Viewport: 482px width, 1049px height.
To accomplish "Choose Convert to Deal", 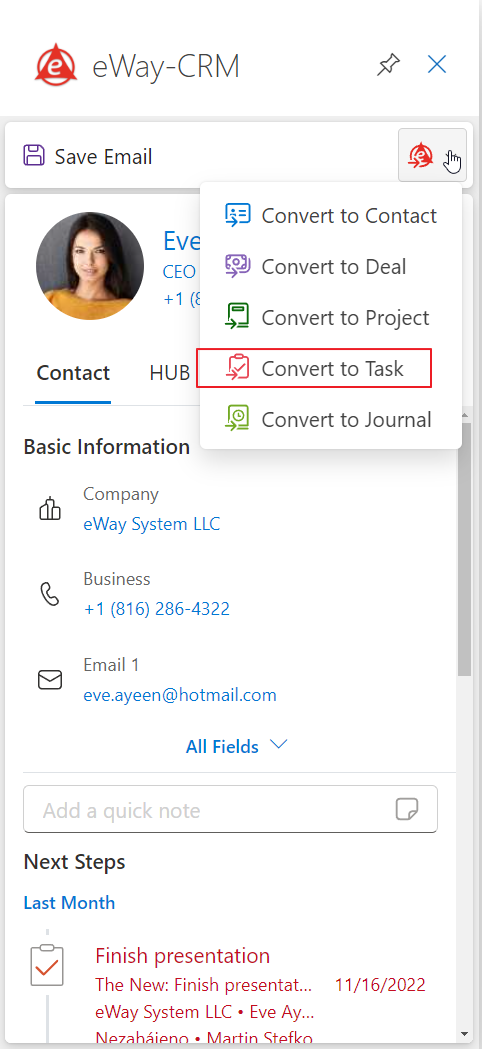I will pos(331,267).
